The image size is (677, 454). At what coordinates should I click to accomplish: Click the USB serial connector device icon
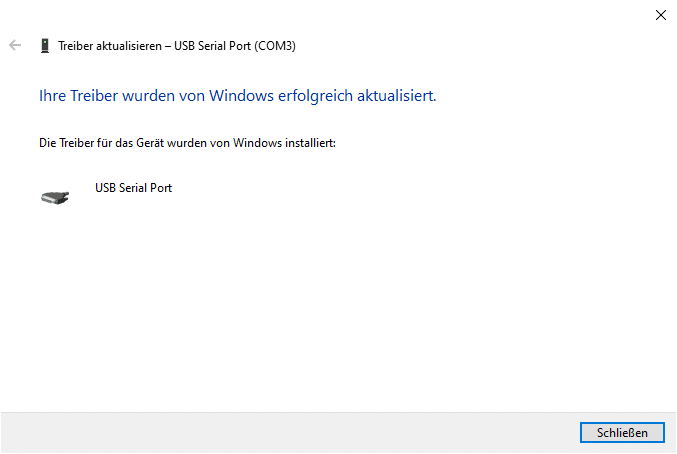[x=55, y=197]
